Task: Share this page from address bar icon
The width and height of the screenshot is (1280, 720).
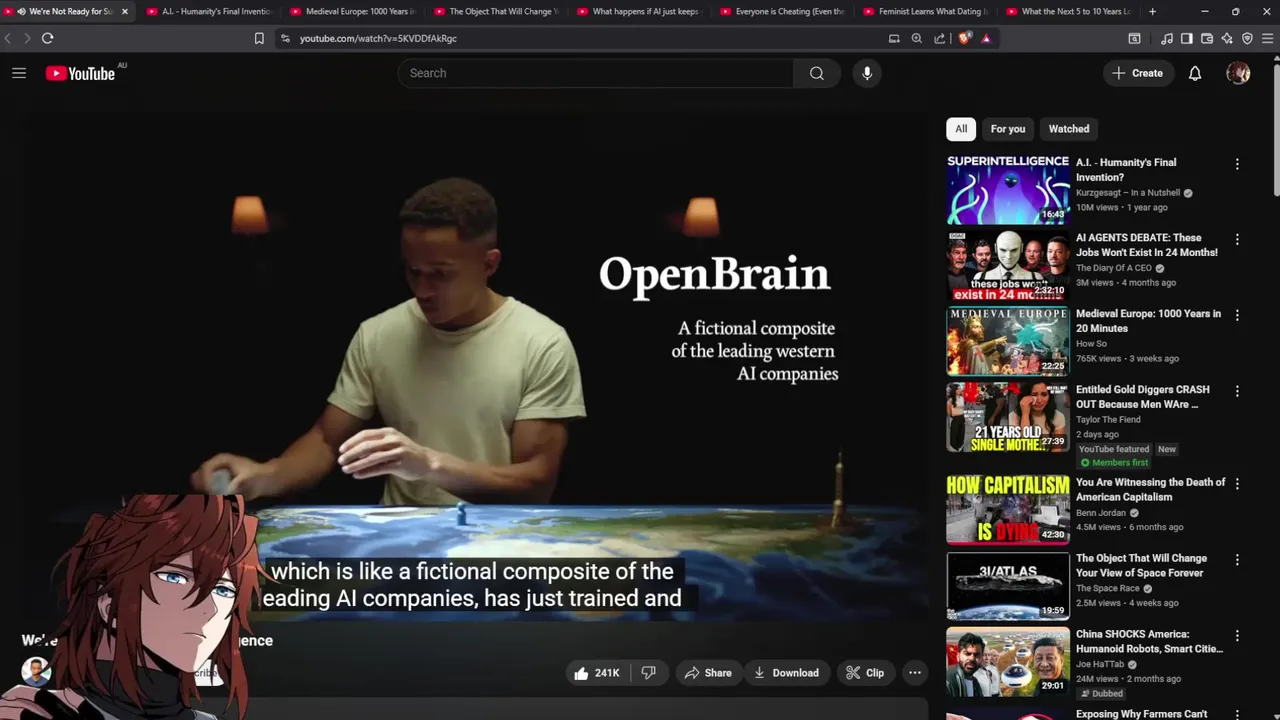Action: [939, 38]
